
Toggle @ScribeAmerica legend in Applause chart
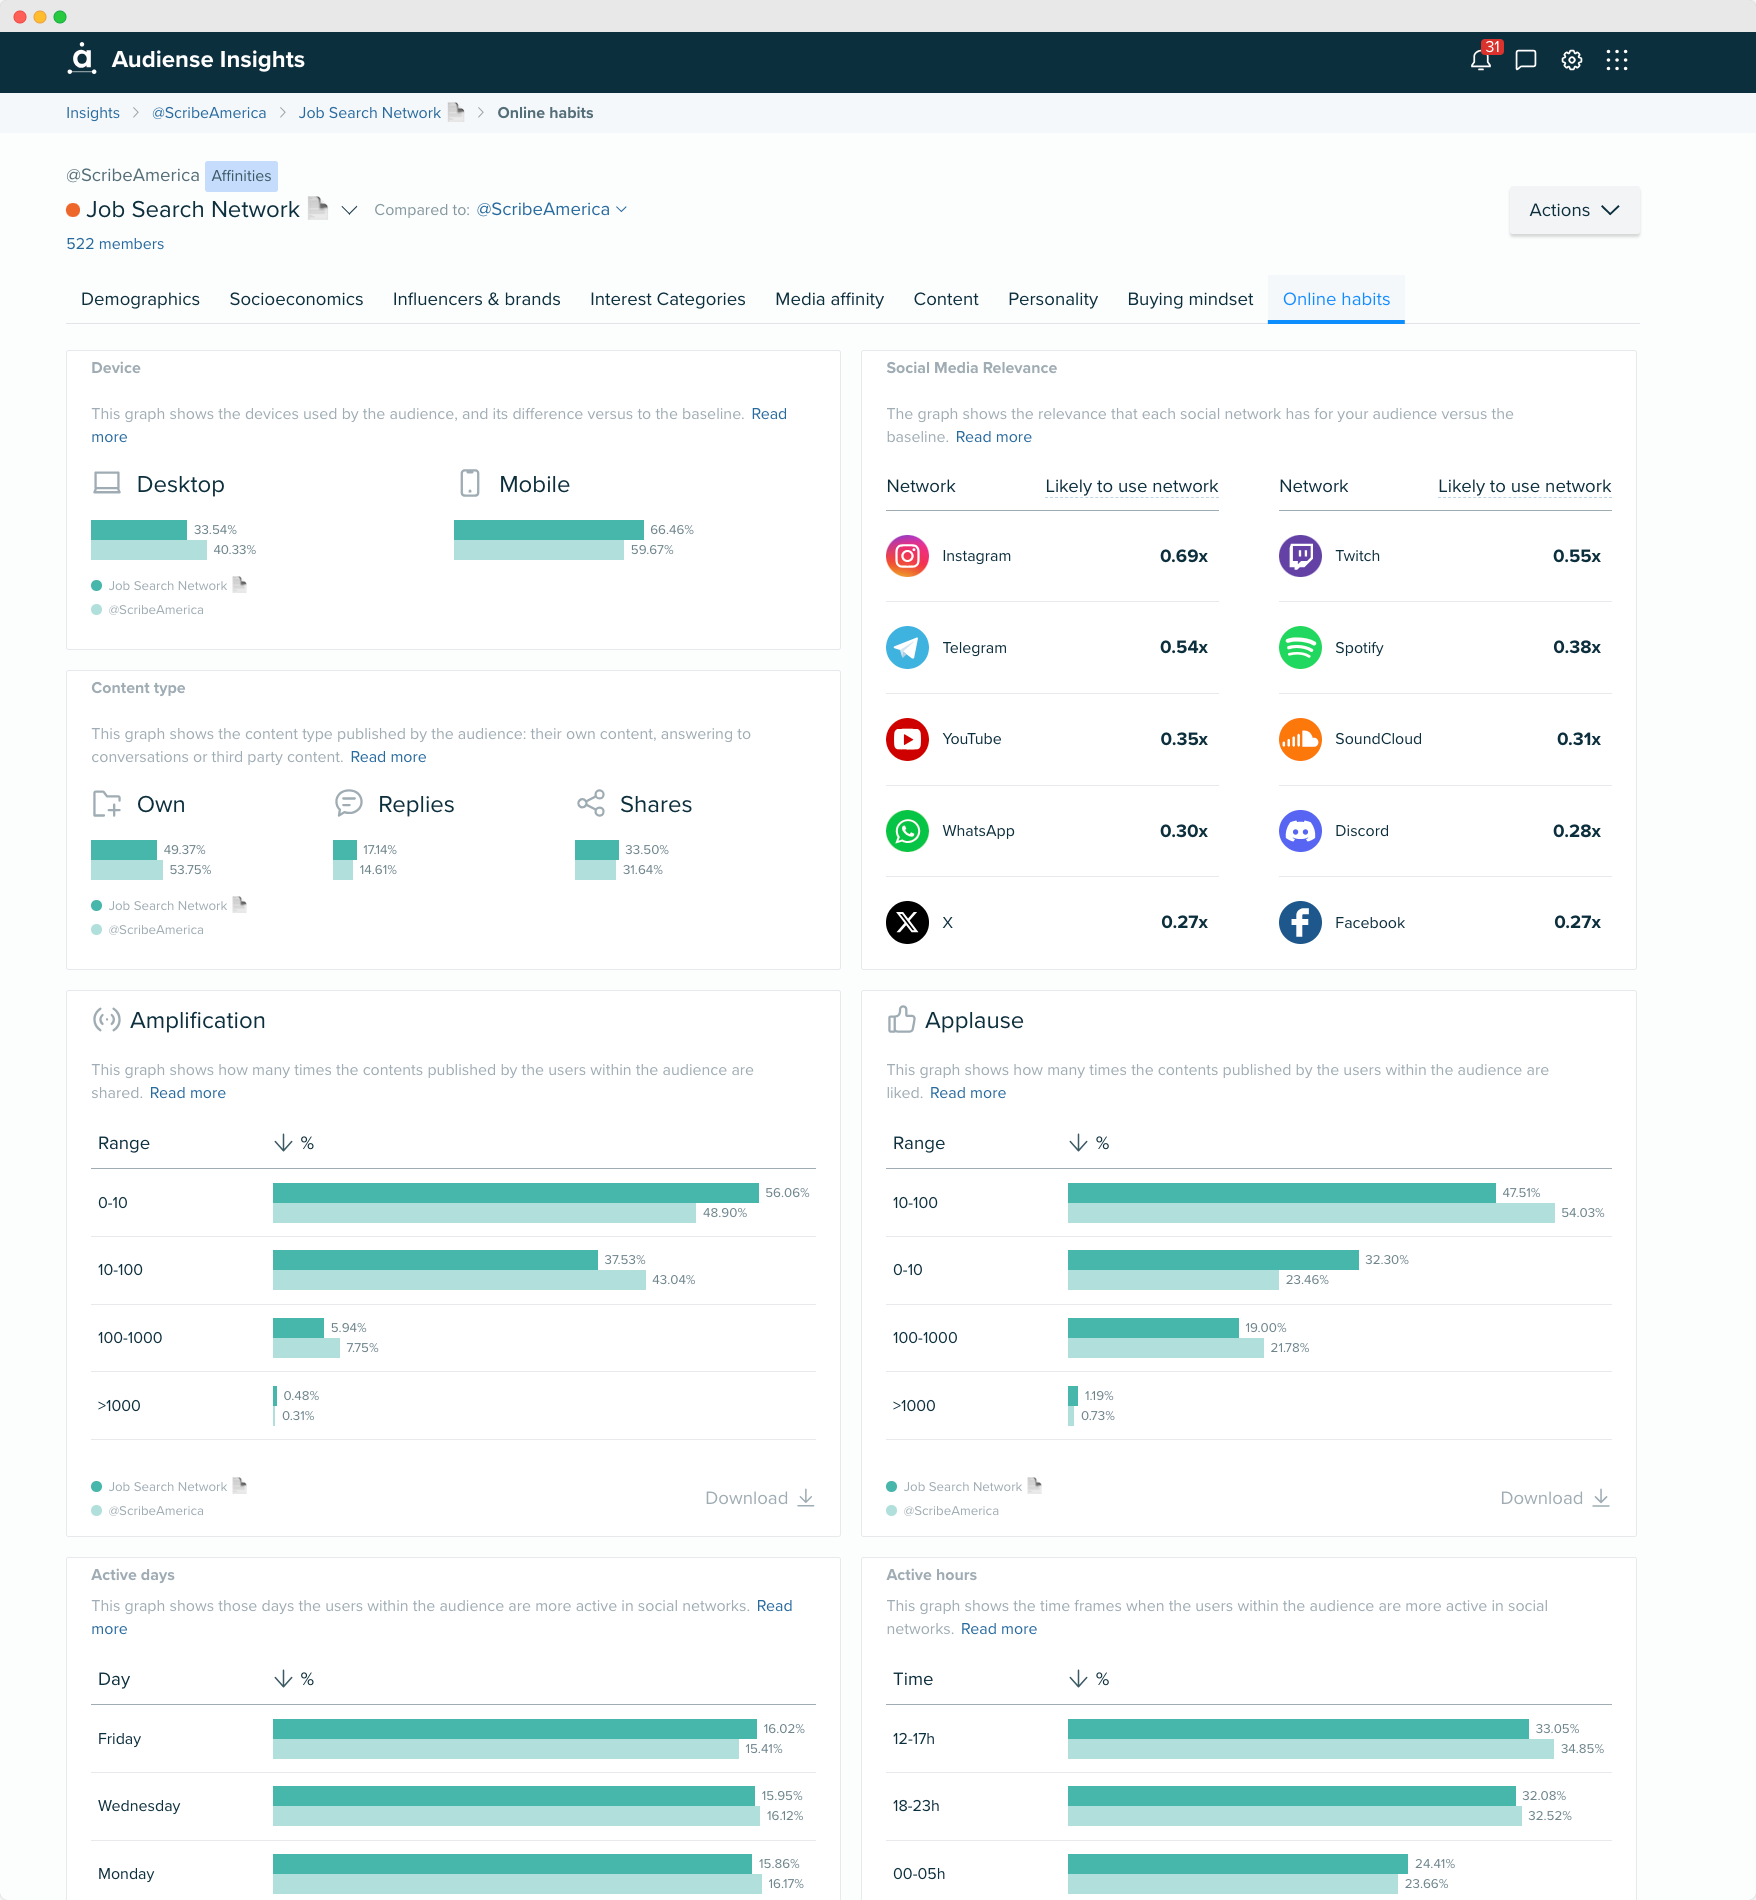(x=950, y=1511)
